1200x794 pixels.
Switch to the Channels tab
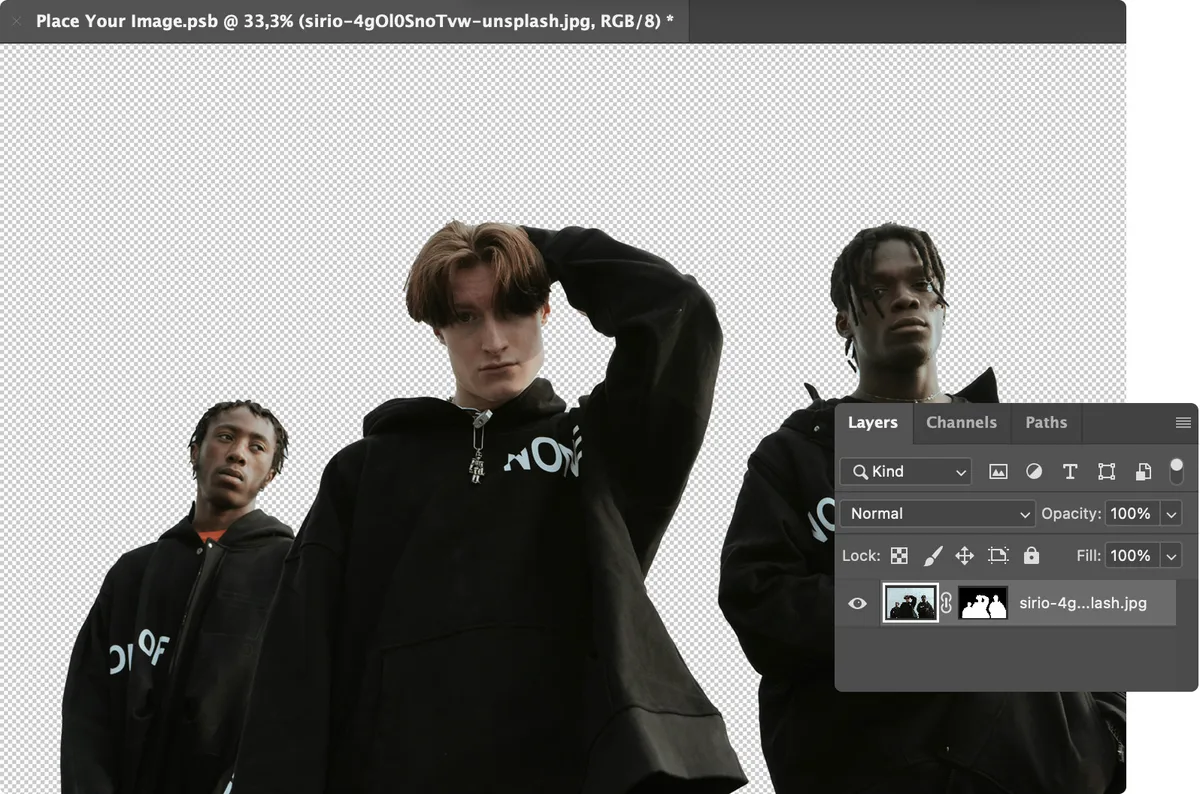(x=961, y=423)
